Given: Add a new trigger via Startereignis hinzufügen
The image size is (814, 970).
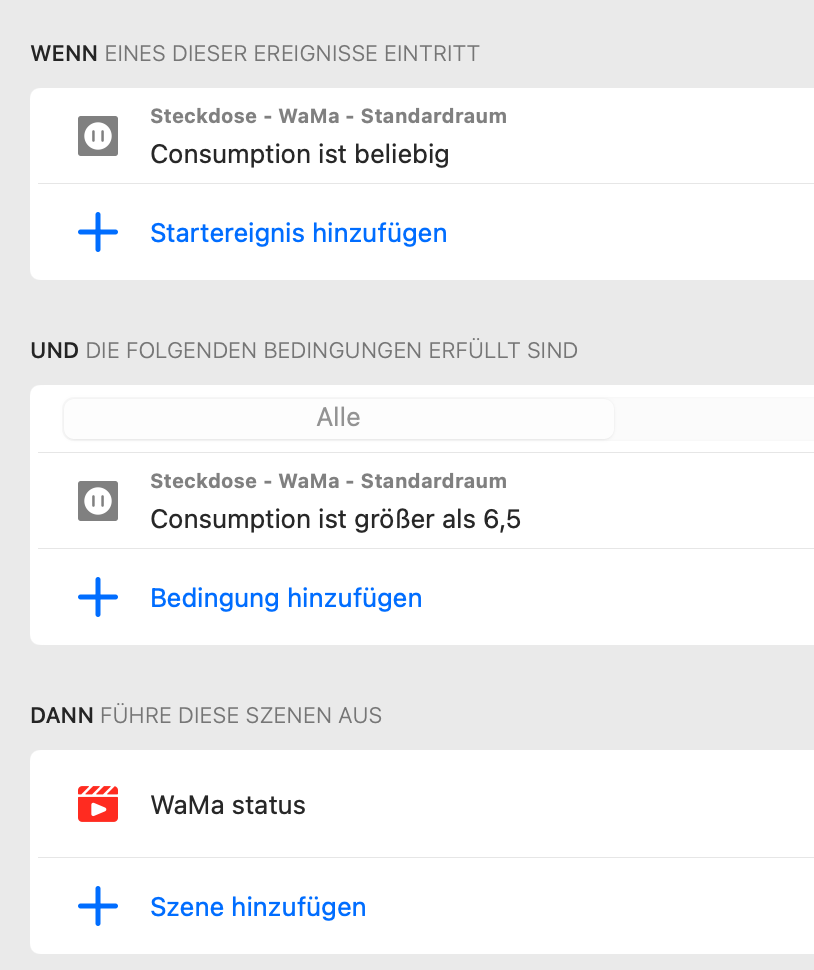Looking at the screenshot, I should 298,233.
